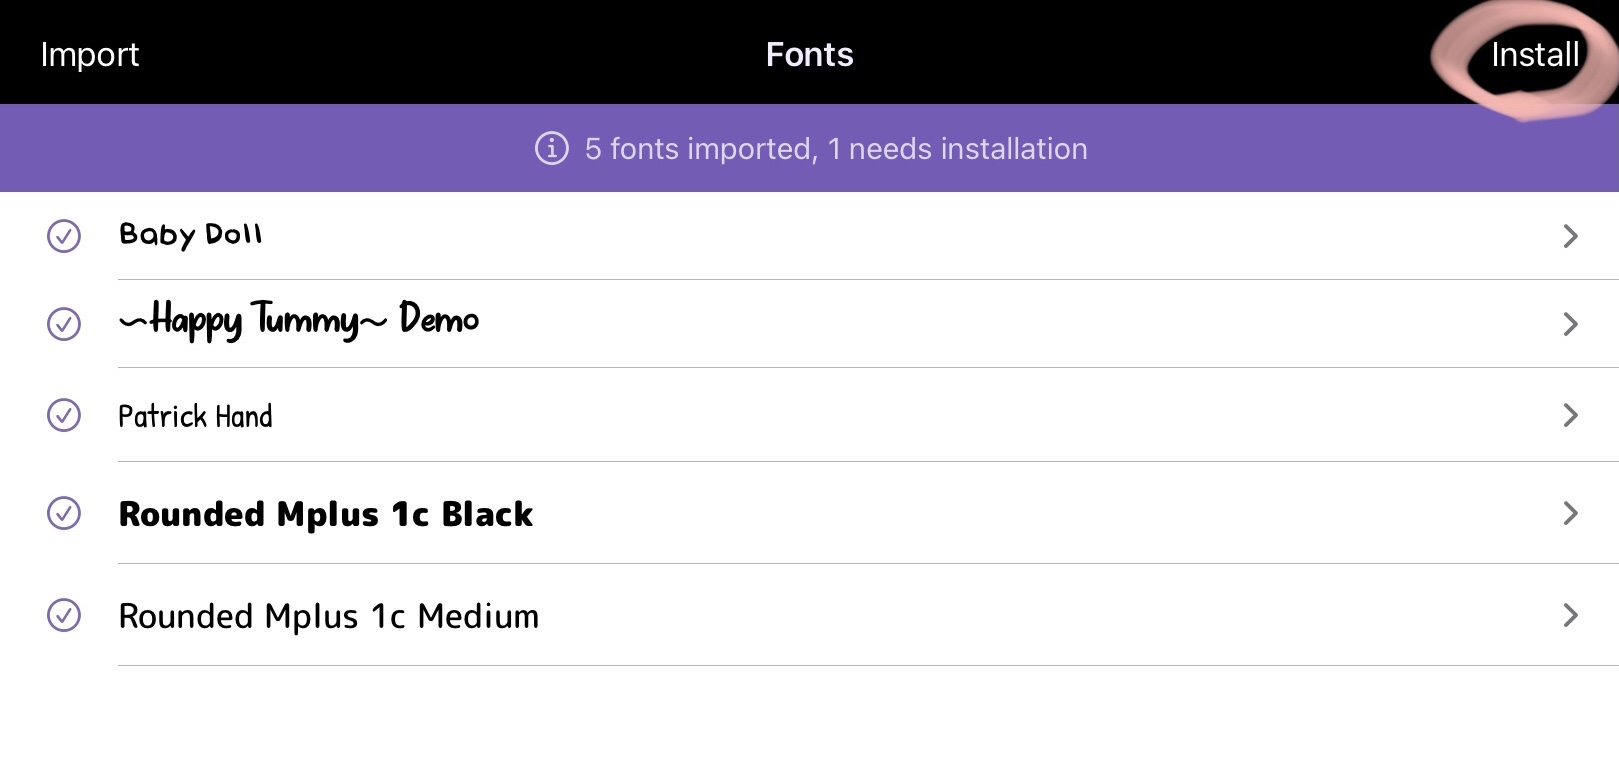1619x767 pixels.
Task: Expand Rounded Mplus 1c Medium chevron
Action: 1570,615
